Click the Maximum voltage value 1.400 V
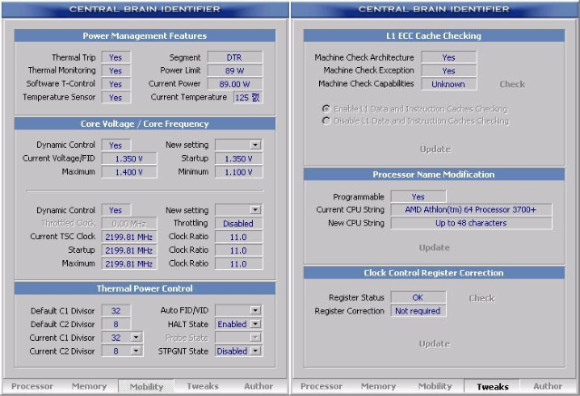The width and height of the screenshot is (580, 396). pyautogui.click(x=129, y=172)
